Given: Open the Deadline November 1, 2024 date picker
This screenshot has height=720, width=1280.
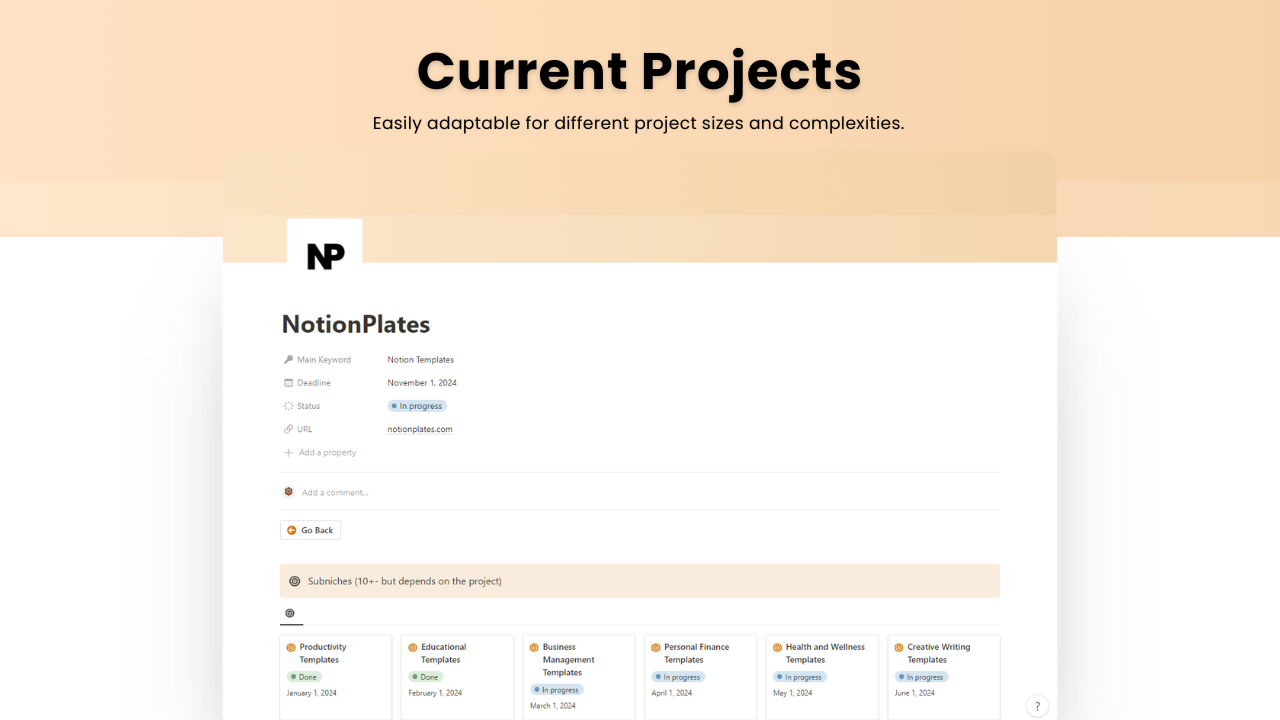Looking at the screenshot, I should [422, 383].
